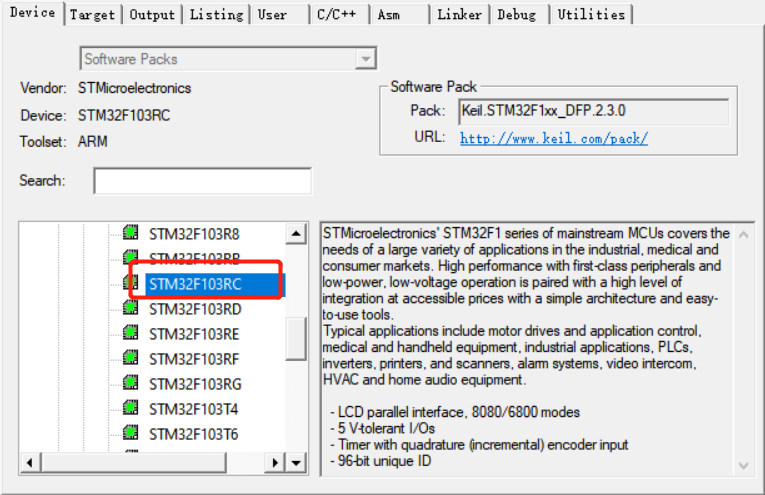Click chip icon next to STM32F103RD
The image size is (765, 495).
(x=131, y=308)
